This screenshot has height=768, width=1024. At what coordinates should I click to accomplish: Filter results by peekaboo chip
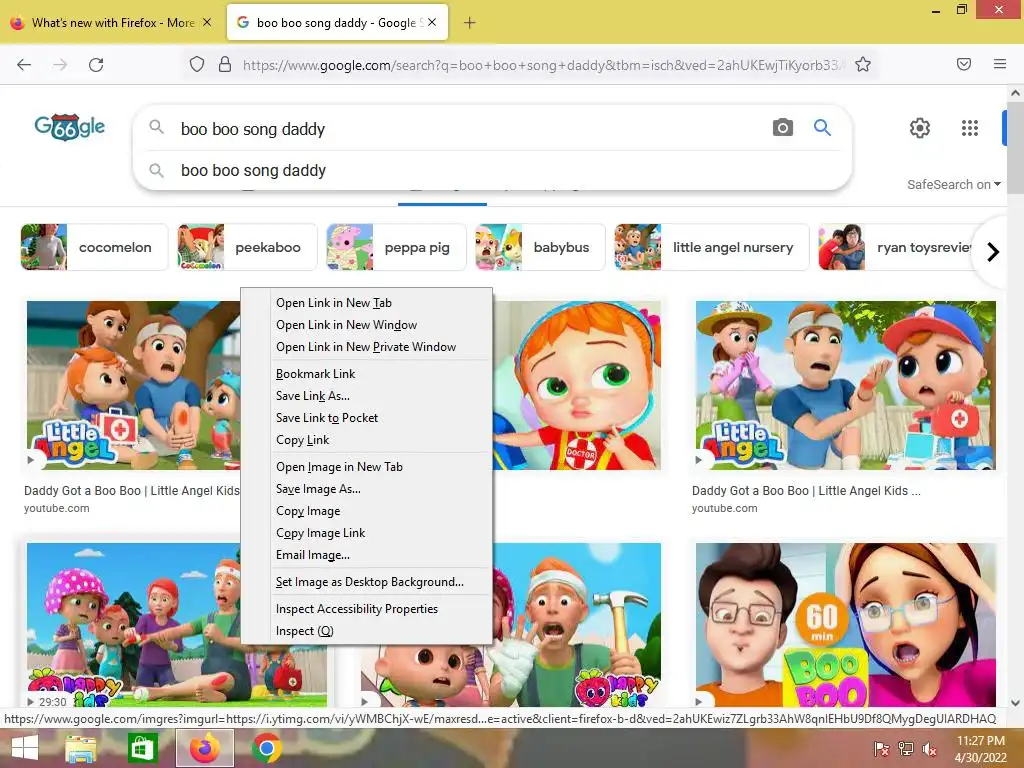(x=247, y=248)
